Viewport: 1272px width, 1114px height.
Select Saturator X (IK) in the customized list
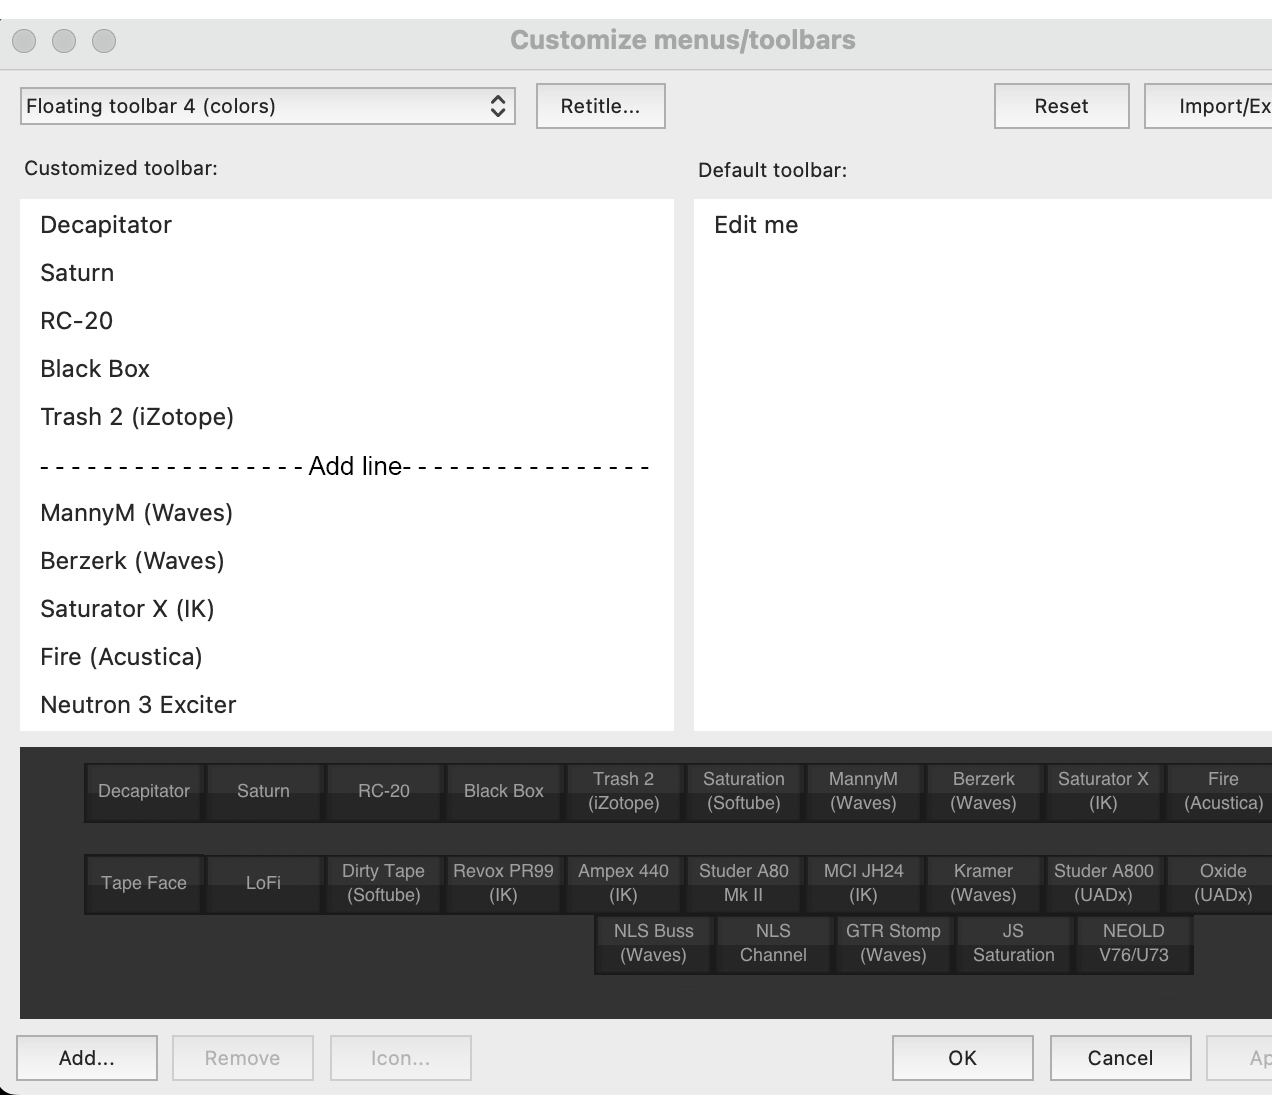[x=346, y=609]
